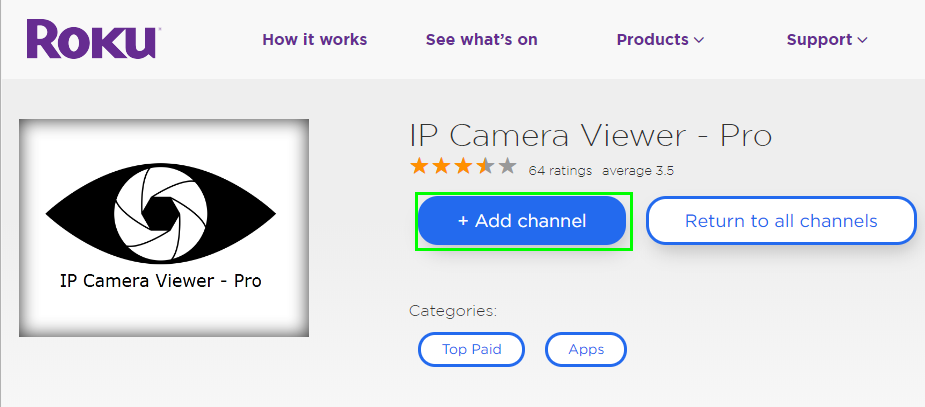Go to See what's on

[481, 40]
